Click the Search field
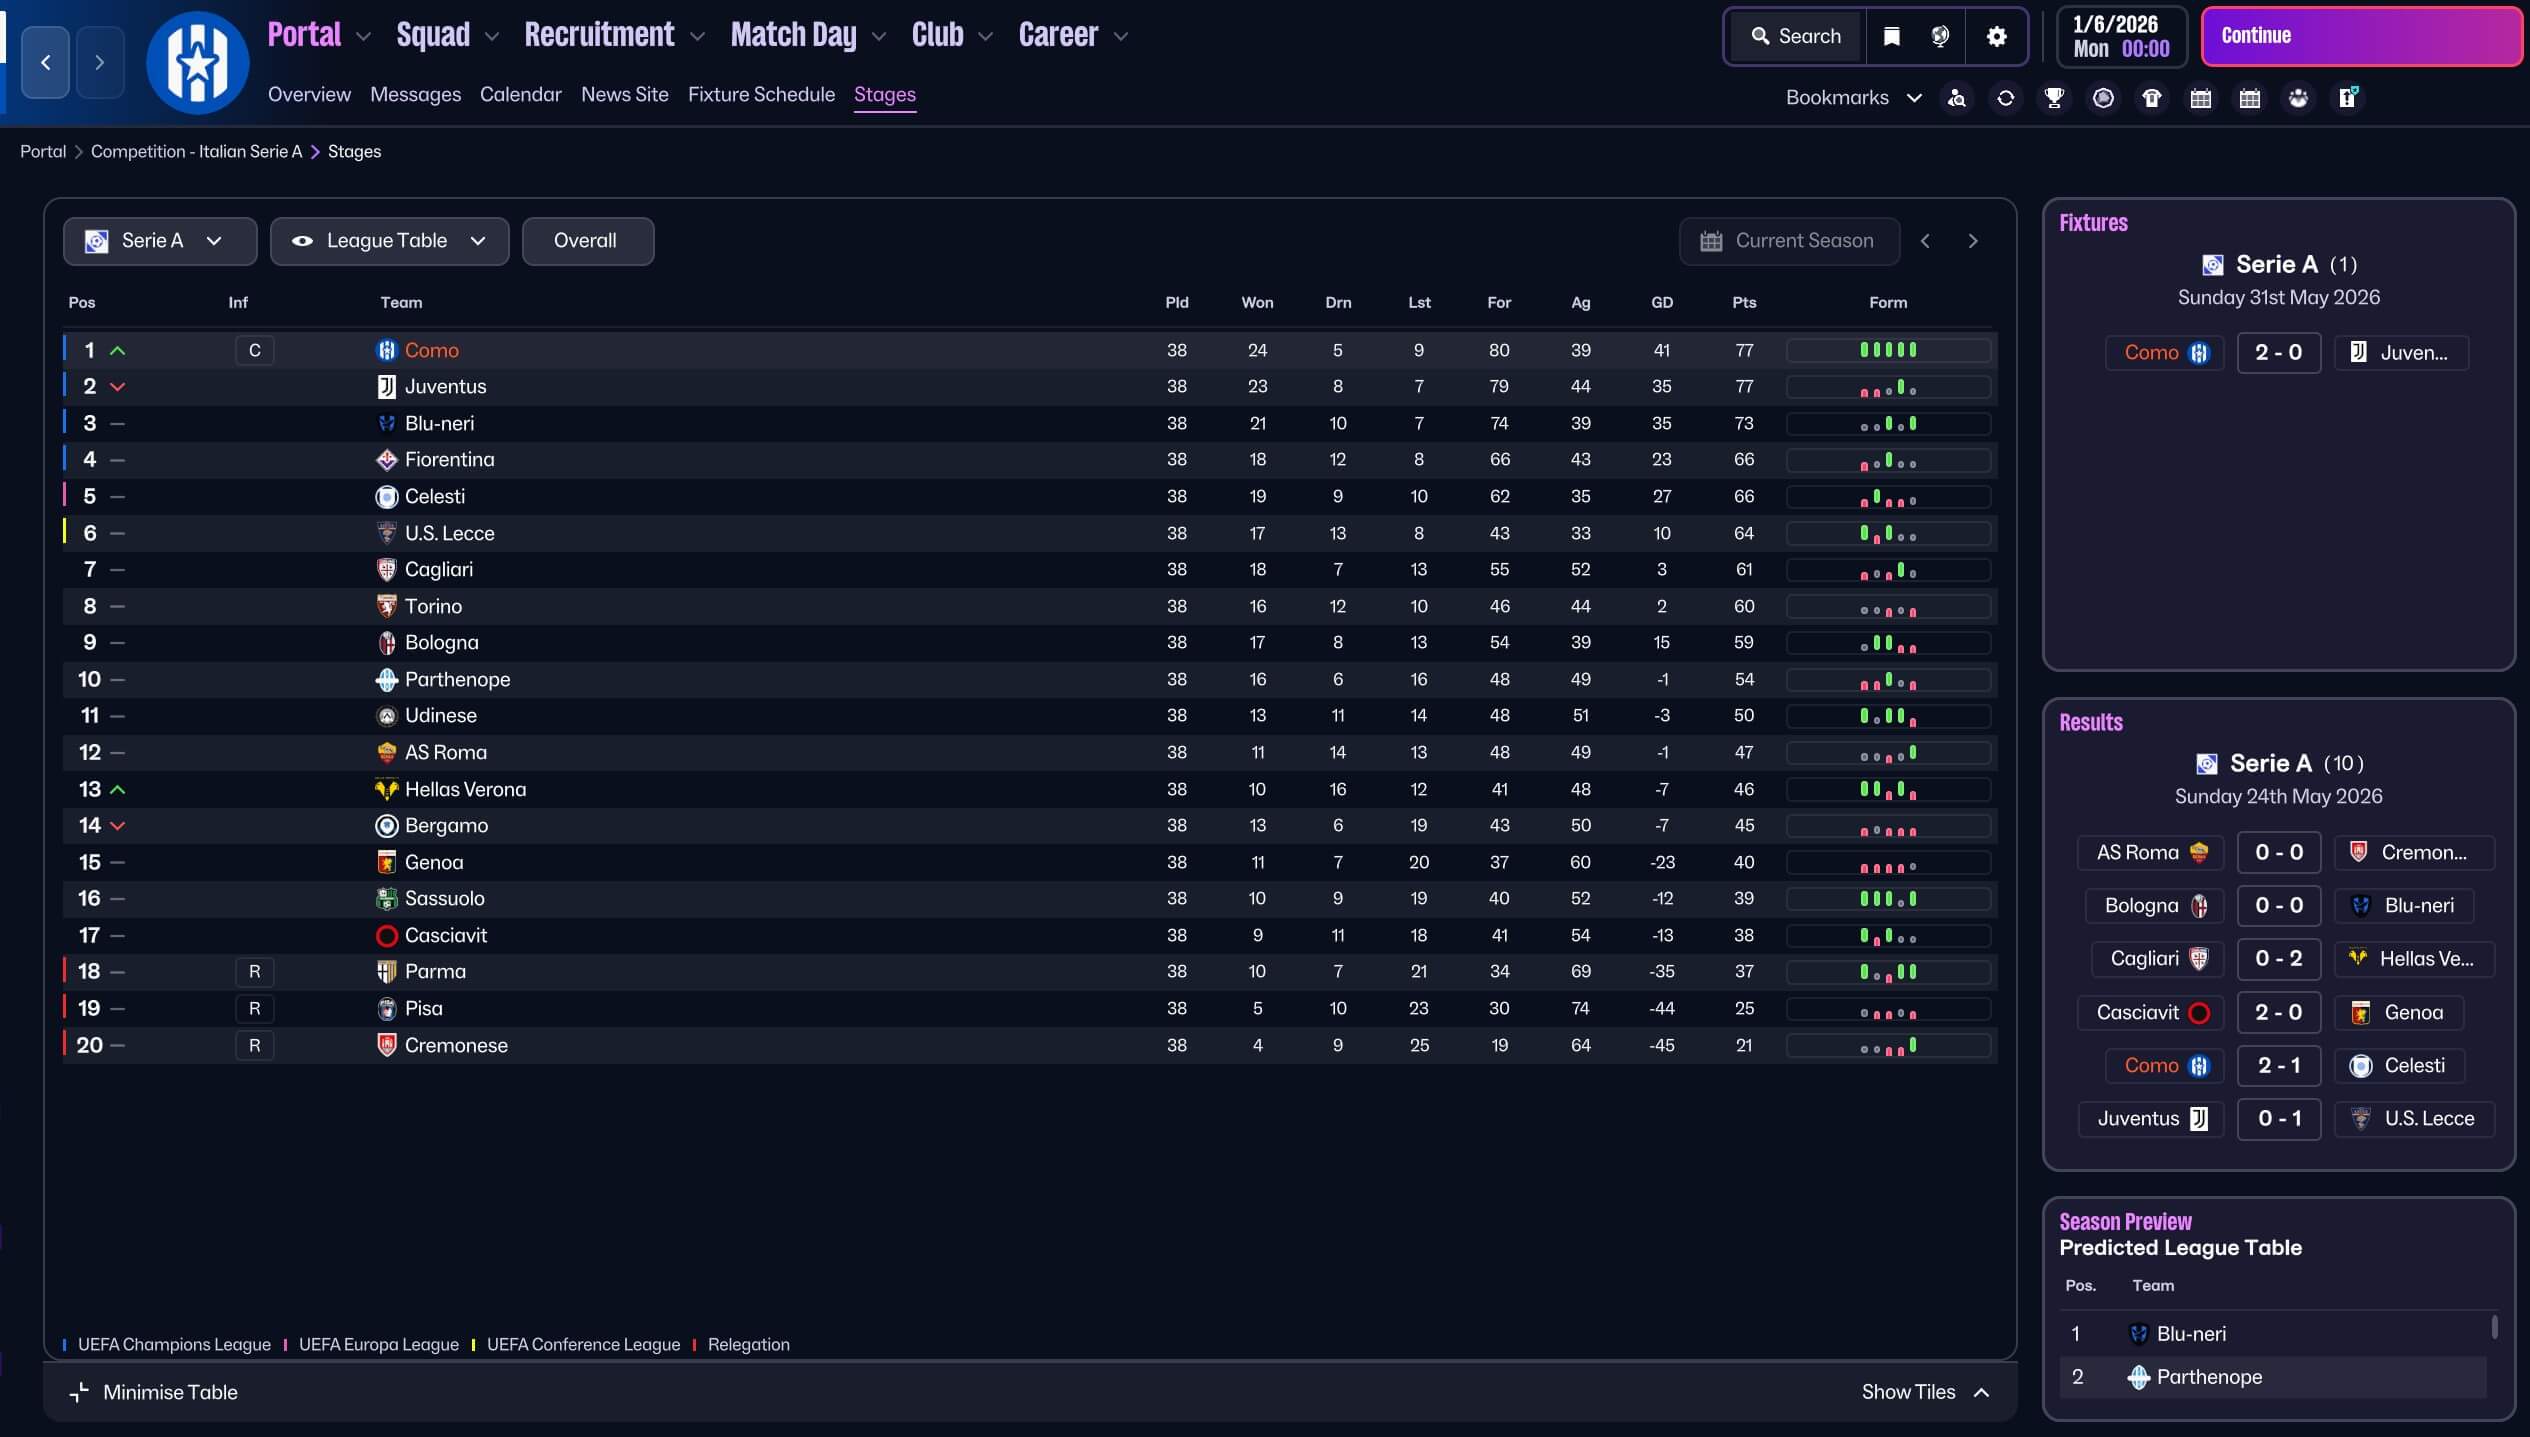Image resolution: width=2530 pixels, height=1437 pixels. [x=1797, y=36]
